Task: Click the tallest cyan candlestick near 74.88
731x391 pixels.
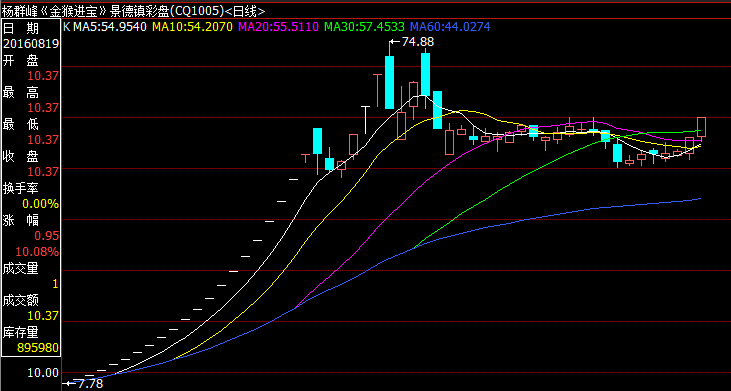Action: pos(389,82)
